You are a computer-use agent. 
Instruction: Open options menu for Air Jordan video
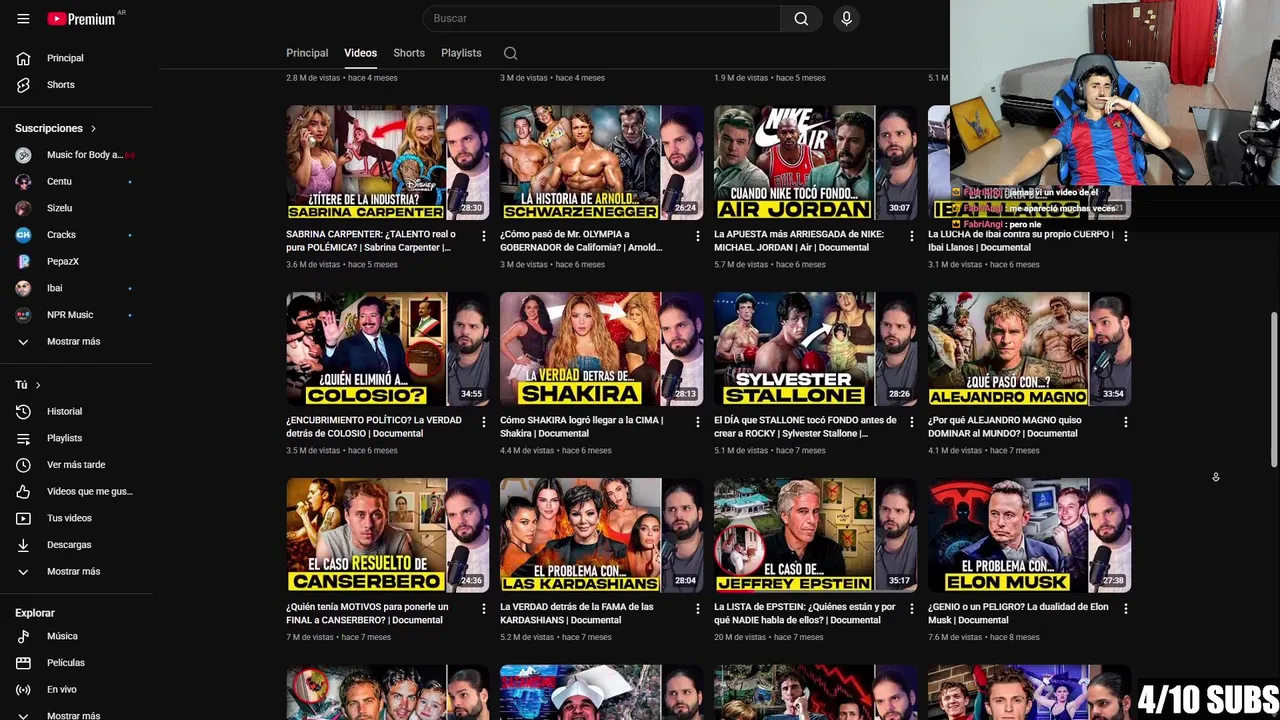point(911,236)
